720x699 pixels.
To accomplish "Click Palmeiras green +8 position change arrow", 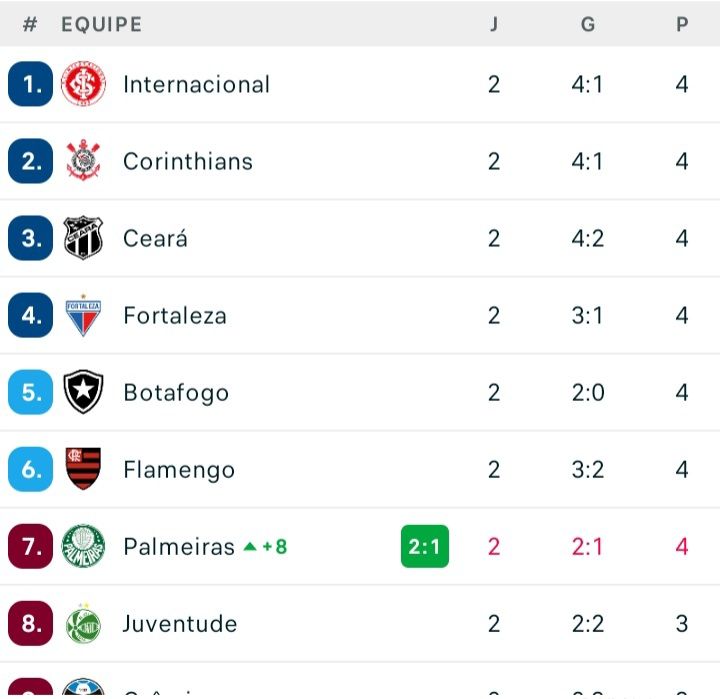I will 251,547.
